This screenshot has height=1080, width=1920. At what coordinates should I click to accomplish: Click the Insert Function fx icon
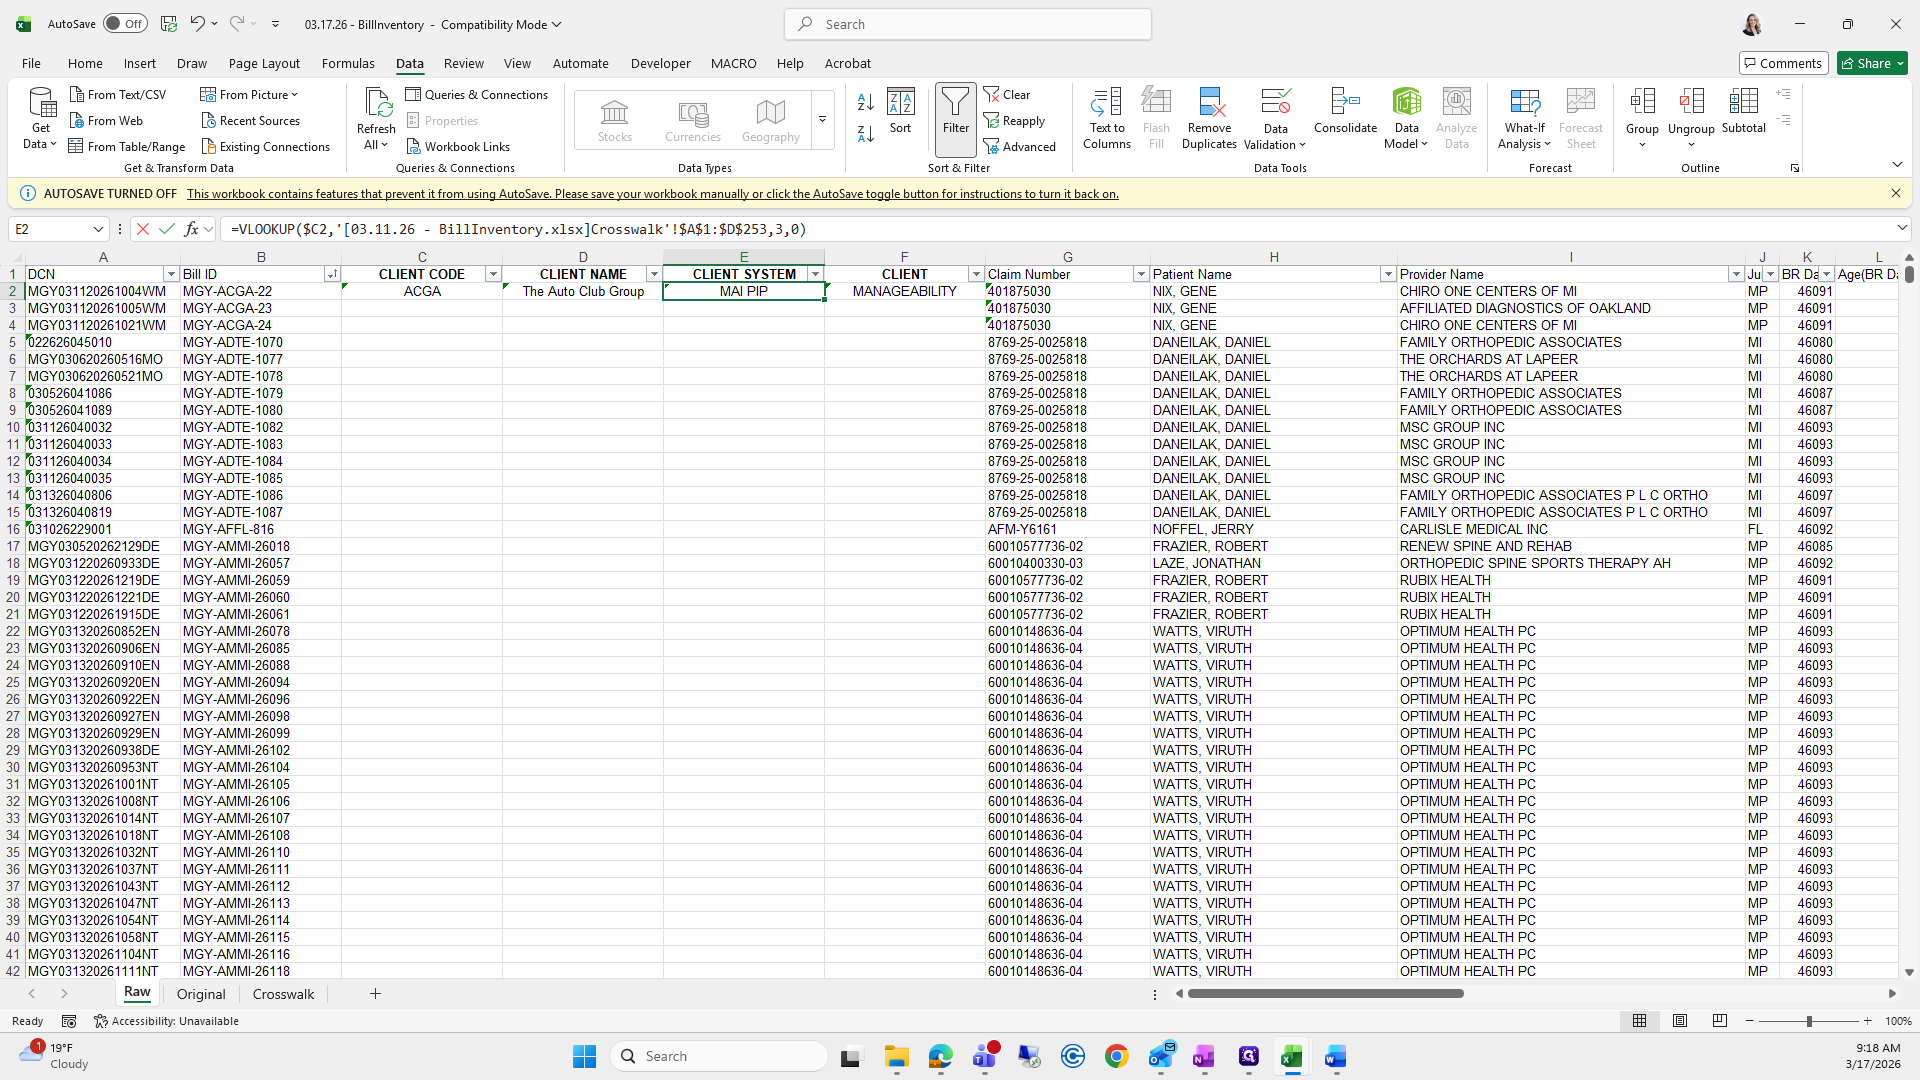coord(191,229)
